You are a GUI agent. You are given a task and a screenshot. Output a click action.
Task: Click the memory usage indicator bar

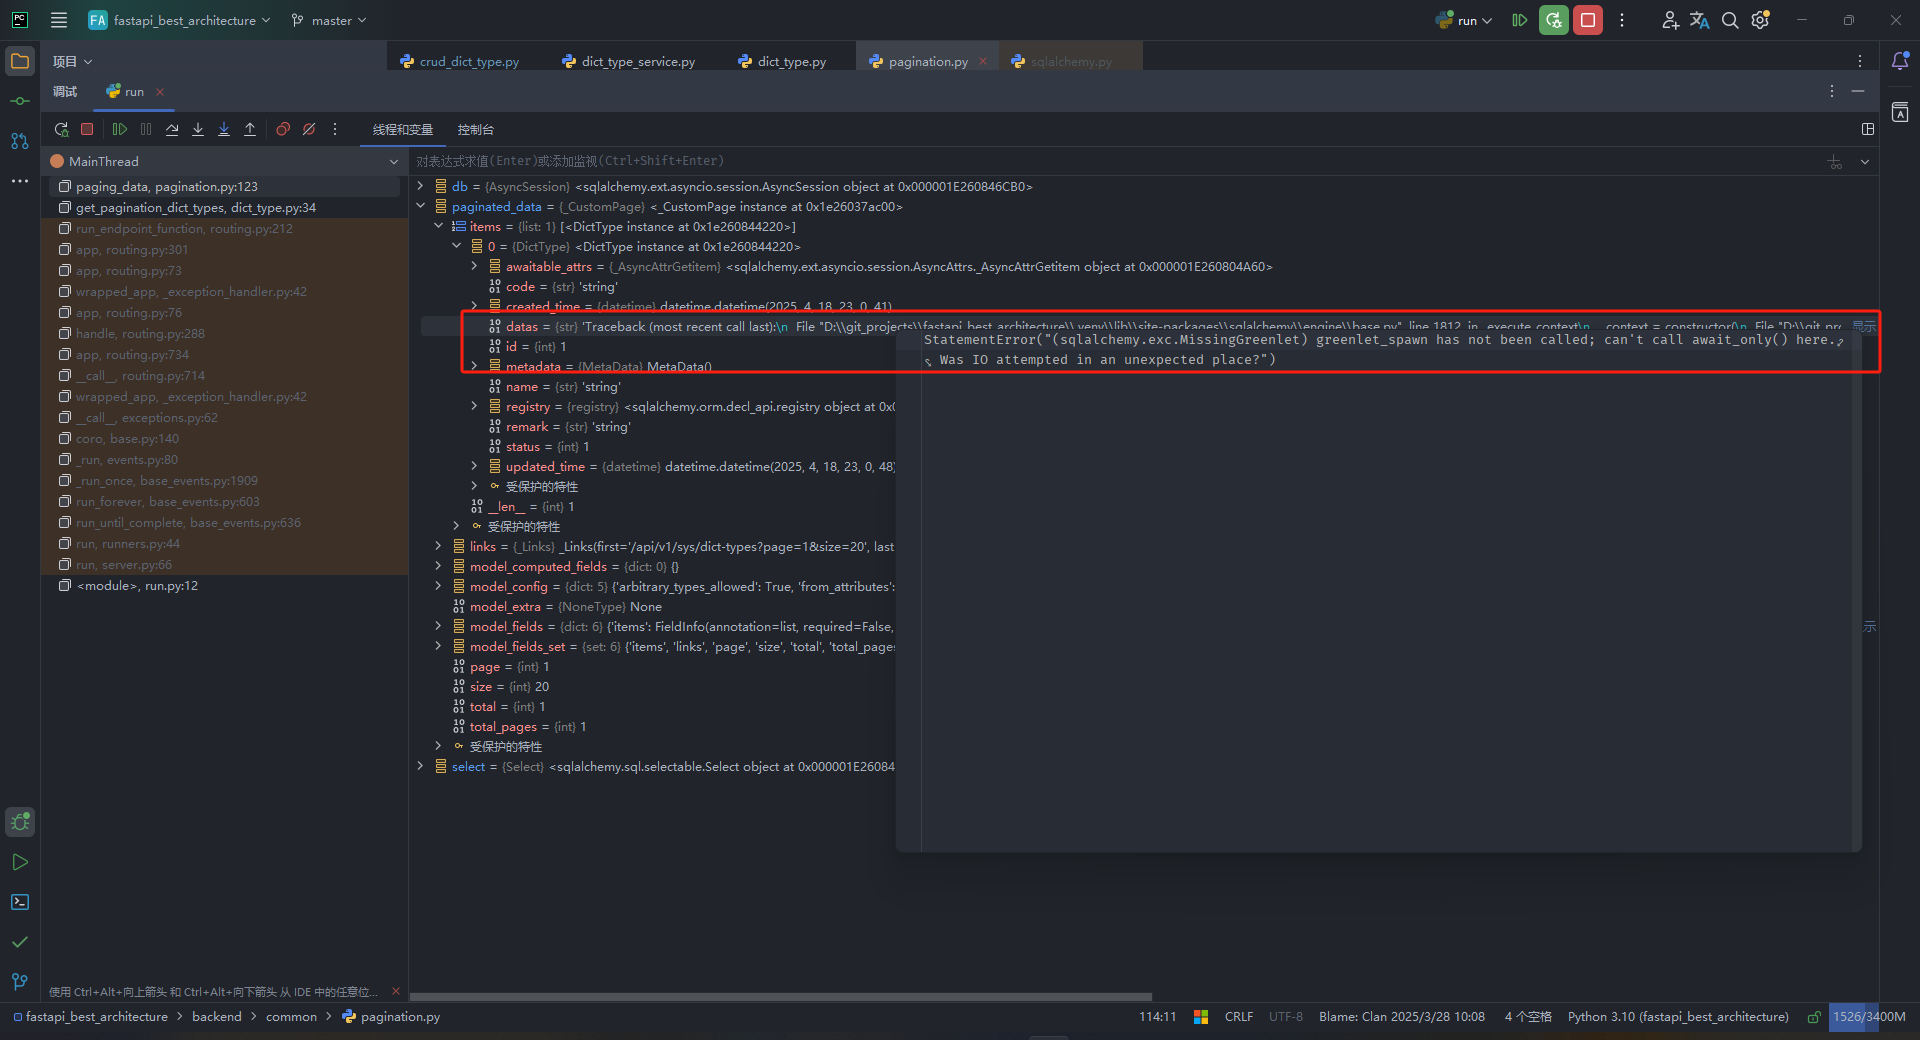pyautogui.click(x=1868, y=1017)
